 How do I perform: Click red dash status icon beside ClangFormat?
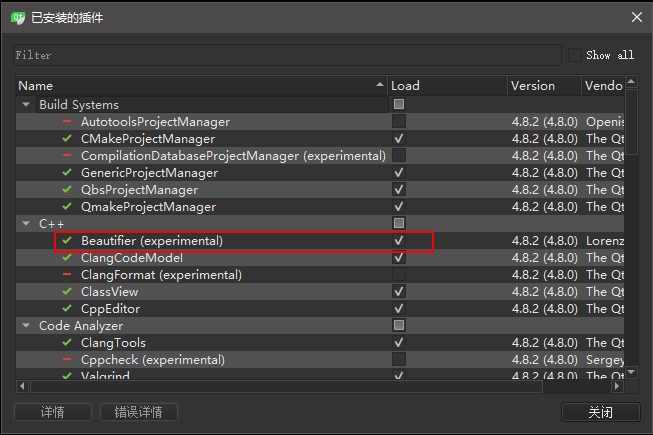click(67, 275)
